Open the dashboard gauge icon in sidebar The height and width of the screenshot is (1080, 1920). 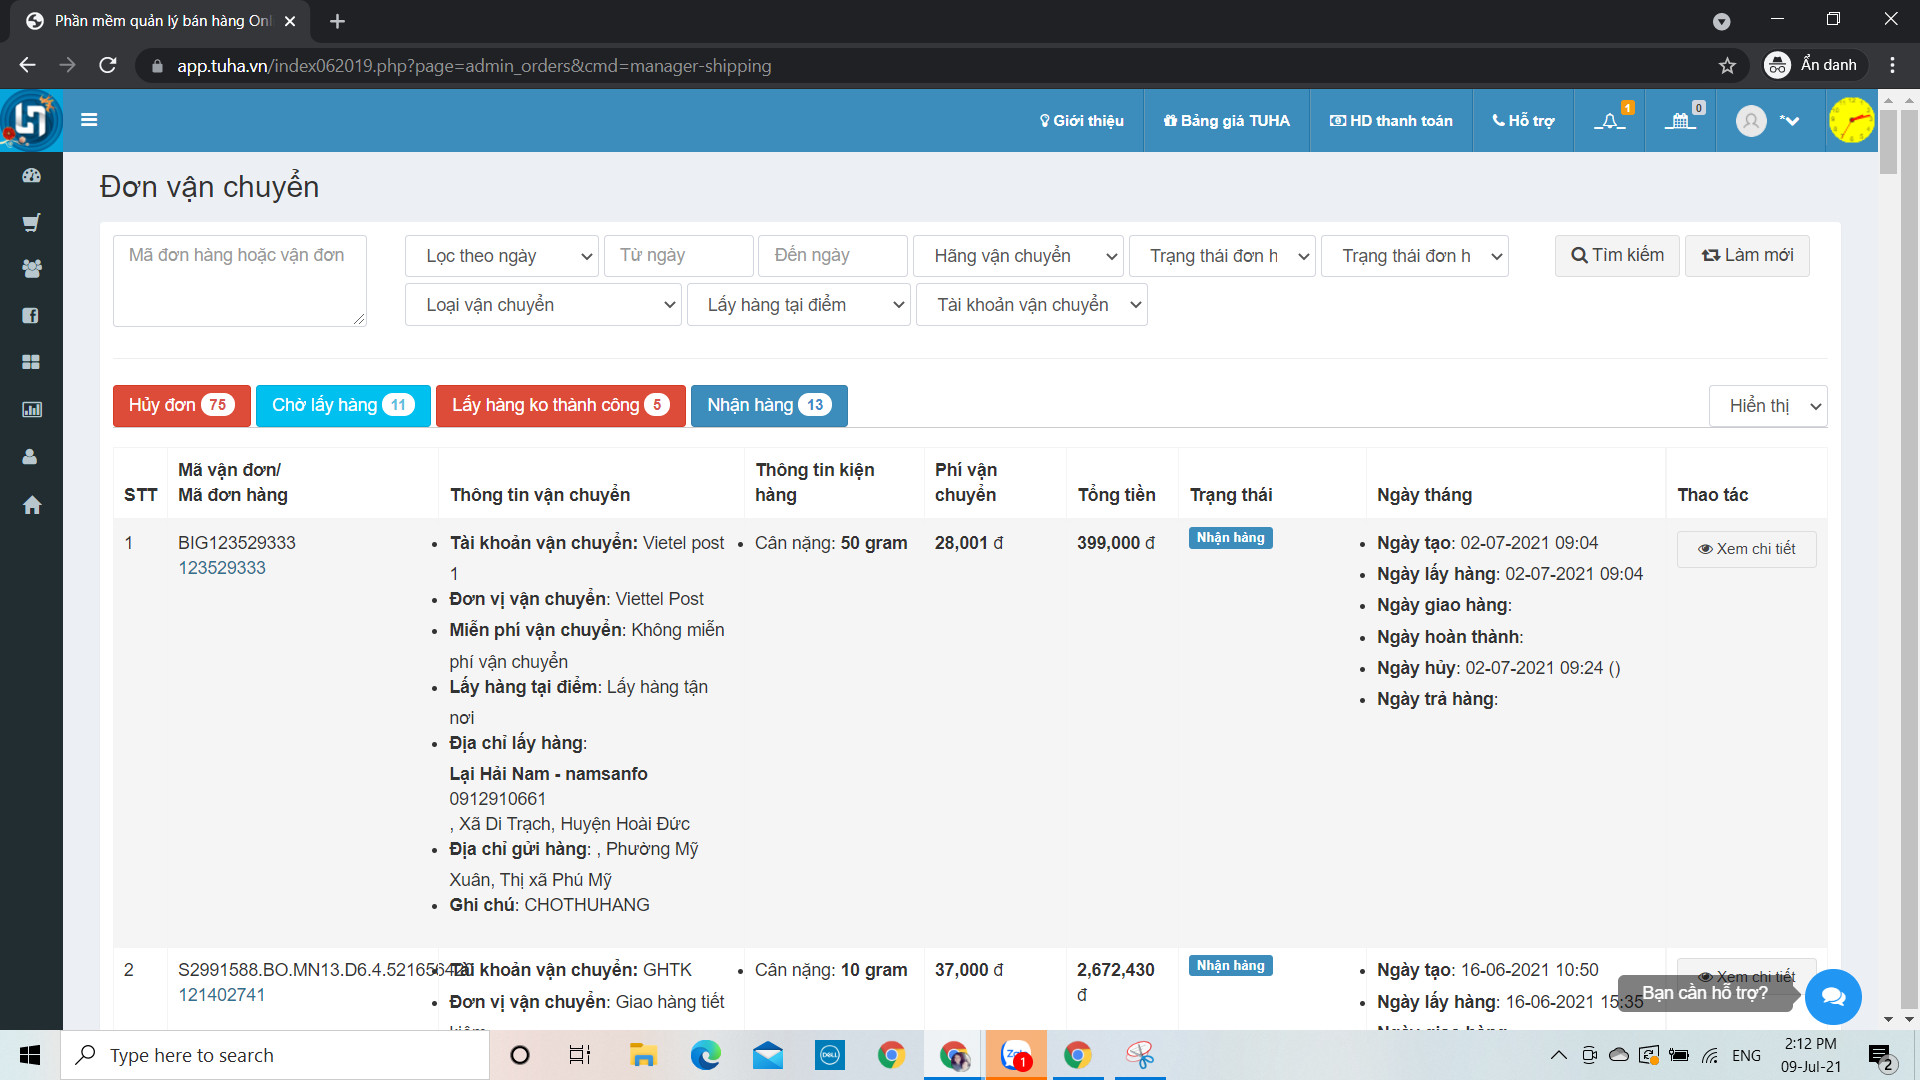coord(31,176)
